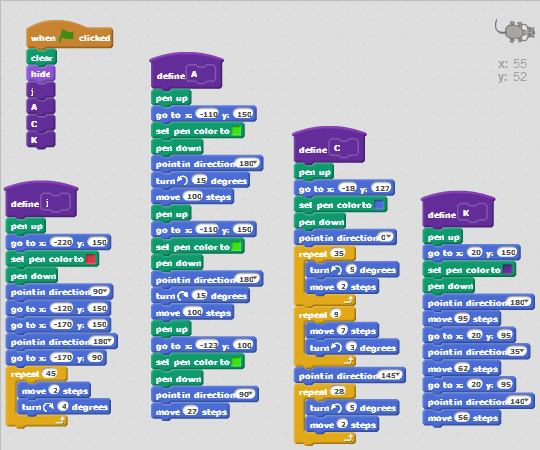Click the loop arrow of the 'repeat 45' block
Image resolution: width=540 pixels, height=450 pixels.
pyautogui.click(x=61, y=420)
